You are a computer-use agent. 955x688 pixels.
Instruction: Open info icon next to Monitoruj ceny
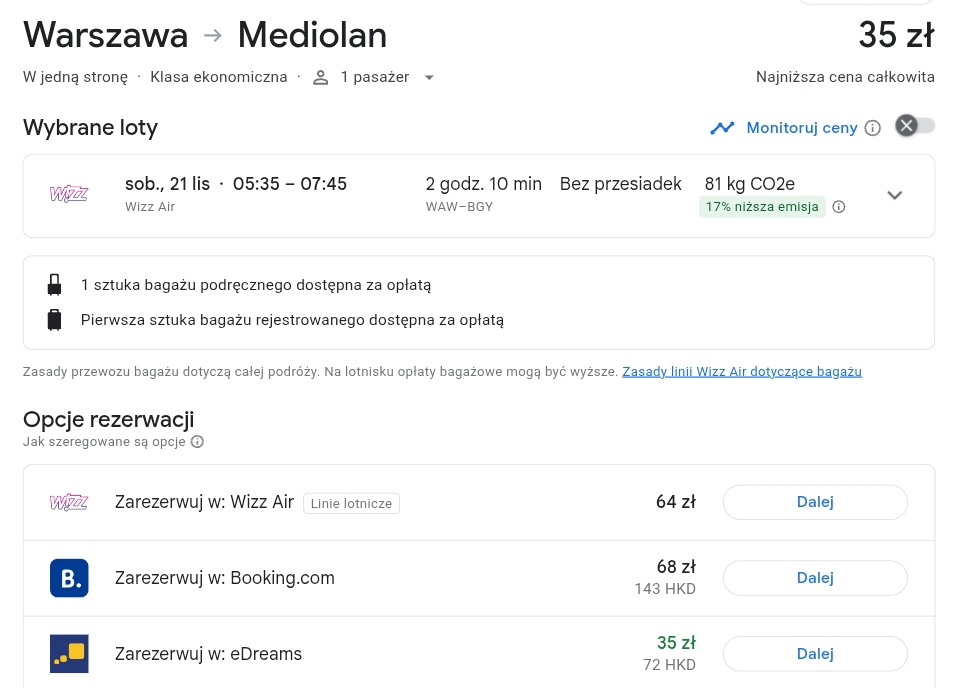point(873,128)
